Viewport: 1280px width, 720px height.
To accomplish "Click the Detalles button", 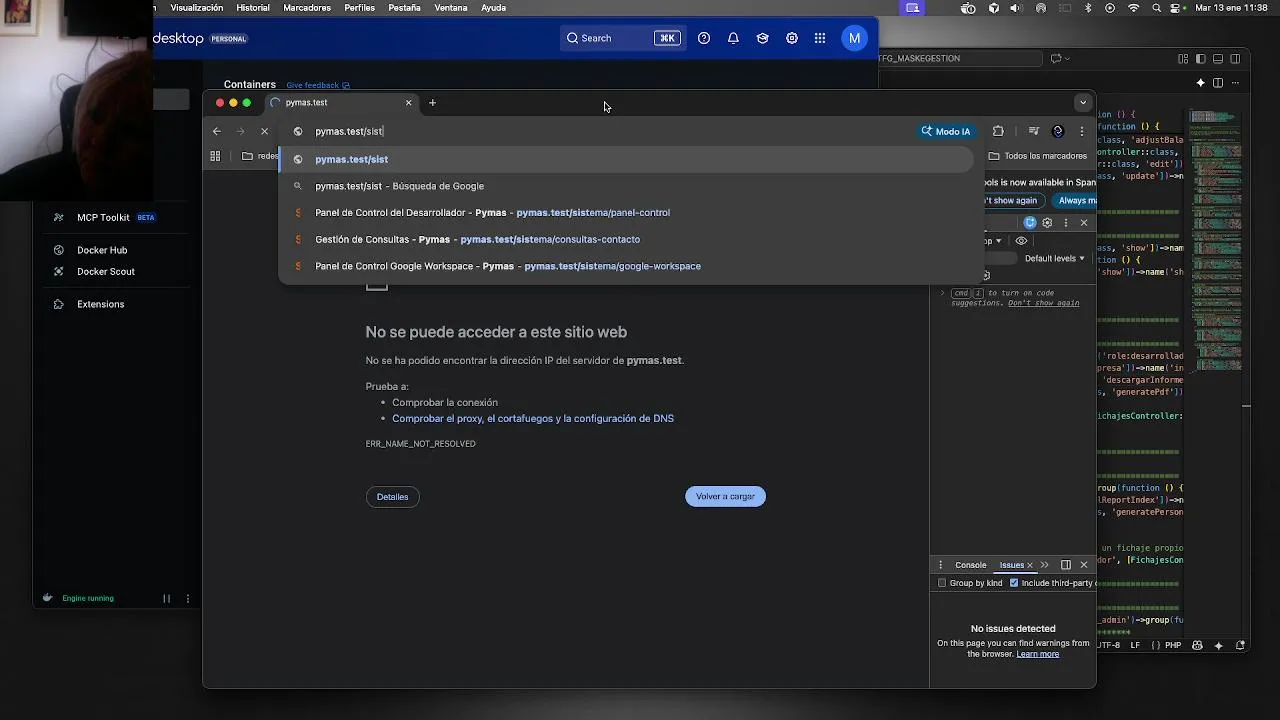I will (393, 496).
